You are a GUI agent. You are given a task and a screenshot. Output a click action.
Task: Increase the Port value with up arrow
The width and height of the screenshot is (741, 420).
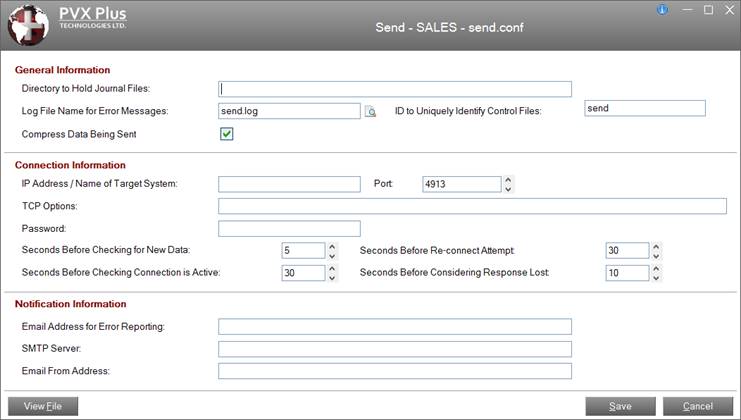508,179
